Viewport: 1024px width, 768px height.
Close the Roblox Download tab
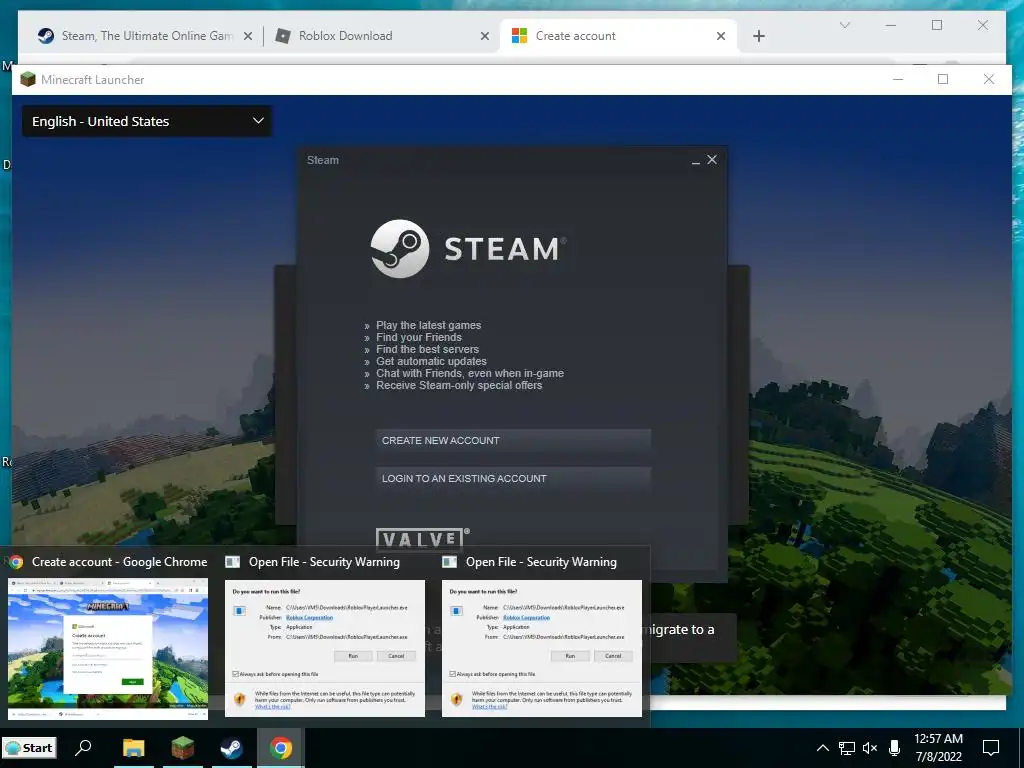tap(485, 37)
